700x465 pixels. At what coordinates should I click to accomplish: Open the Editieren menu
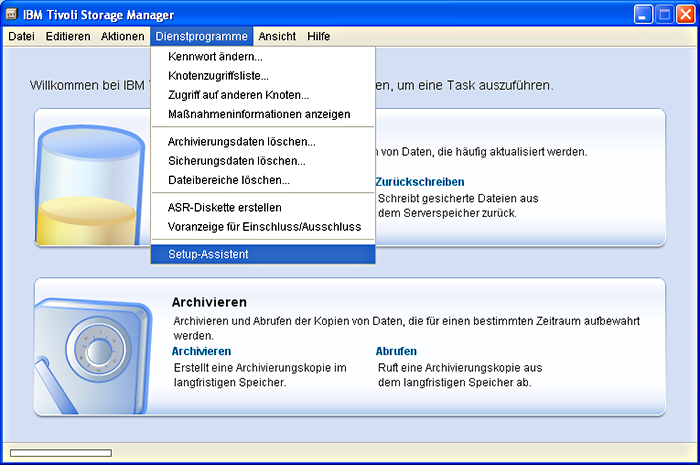tap(68, 36)
